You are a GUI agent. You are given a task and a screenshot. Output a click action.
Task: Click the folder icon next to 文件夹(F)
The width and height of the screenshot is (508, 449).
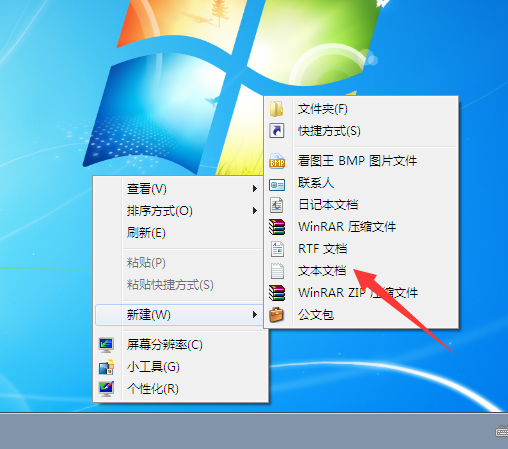click(x=277, y=109)
